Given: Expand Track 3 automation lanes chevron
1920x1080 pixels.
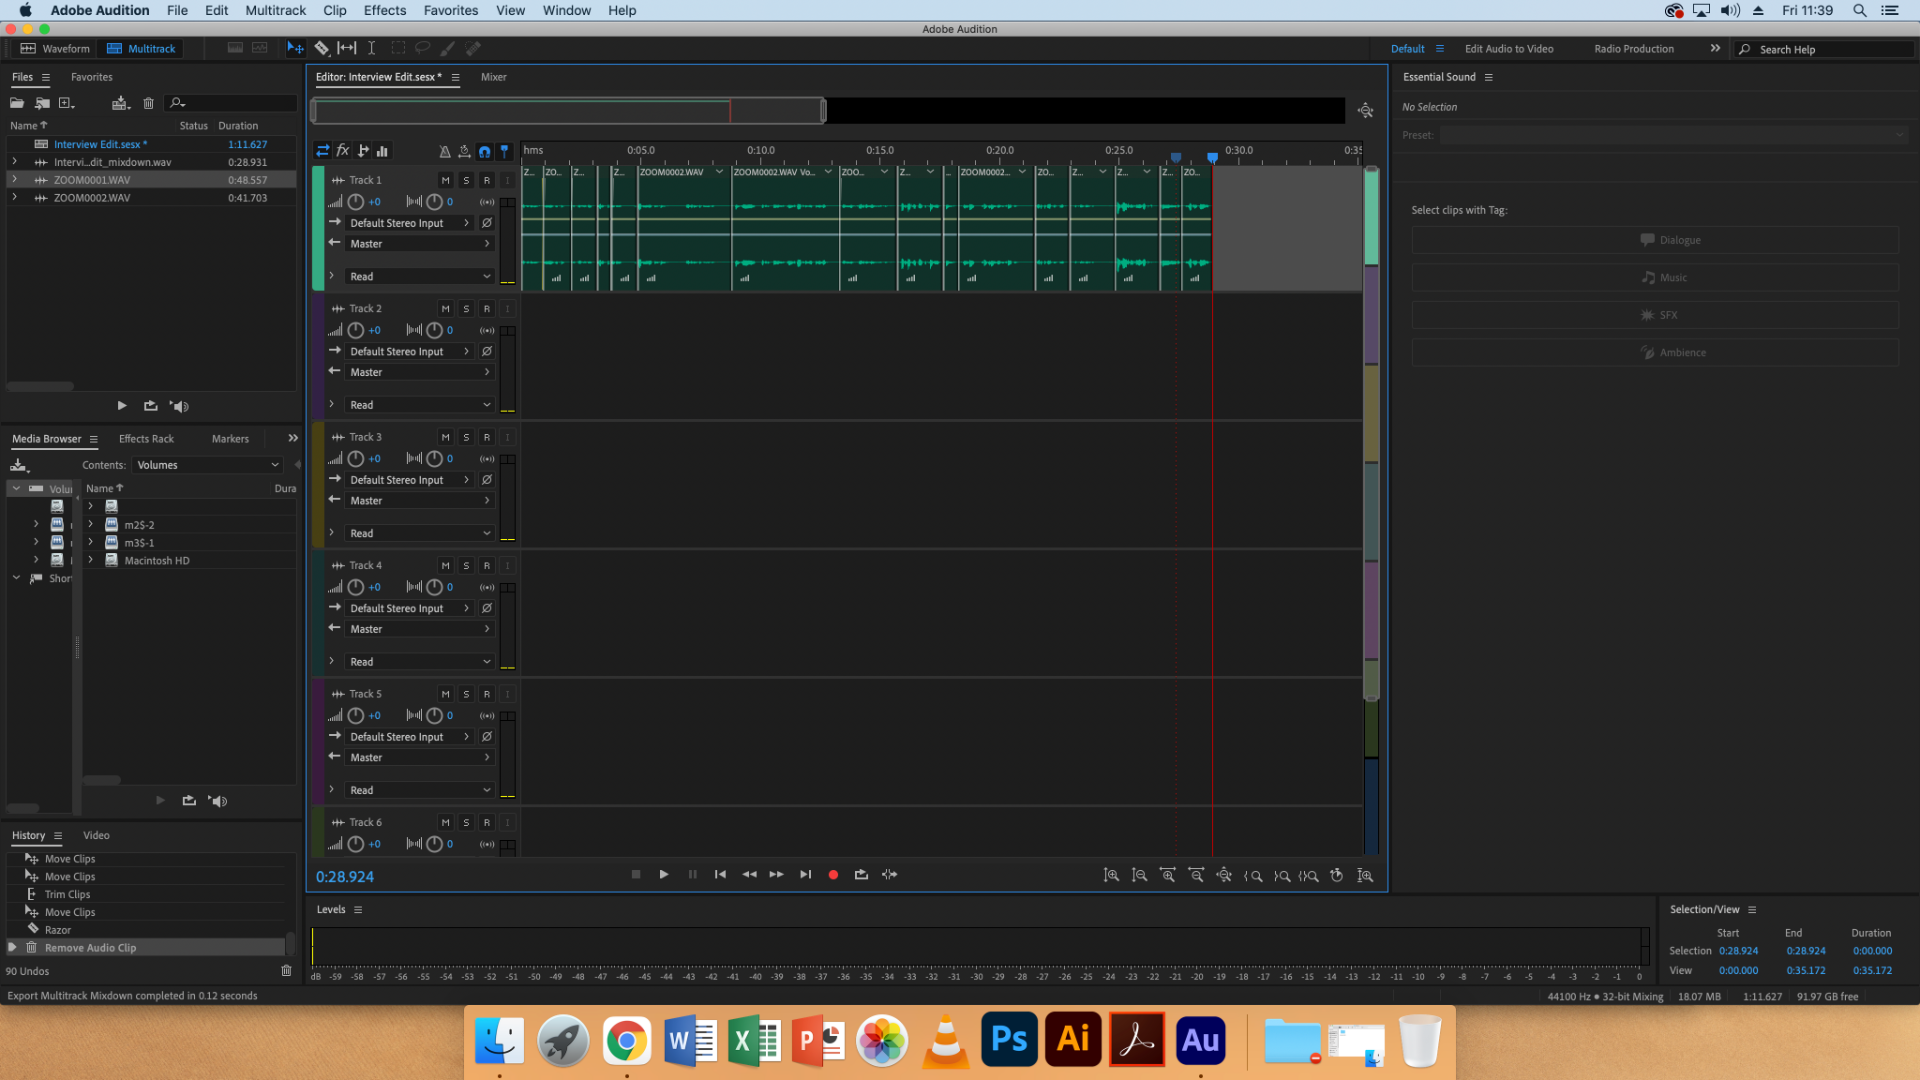Looking at the screenshot, I should click(331, 533).
